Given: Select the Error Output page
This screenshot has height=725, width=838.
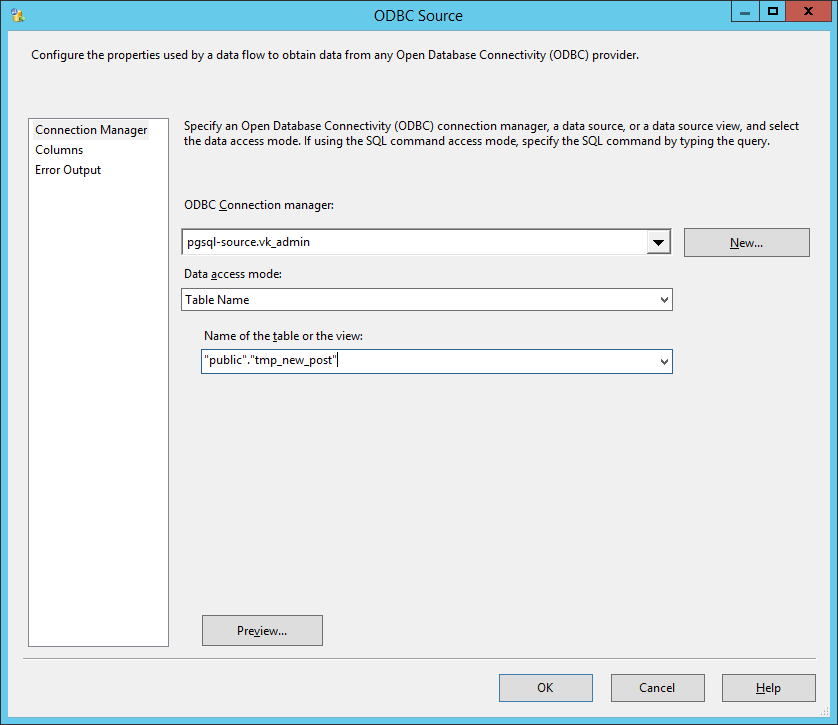Looking at the screenshot, I should point(67,169).
